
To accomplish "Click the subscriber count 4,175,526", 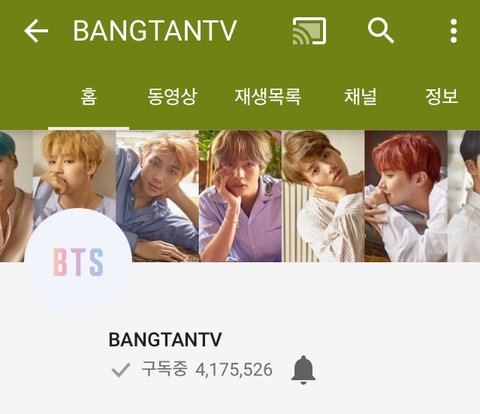I will (234, 370).
